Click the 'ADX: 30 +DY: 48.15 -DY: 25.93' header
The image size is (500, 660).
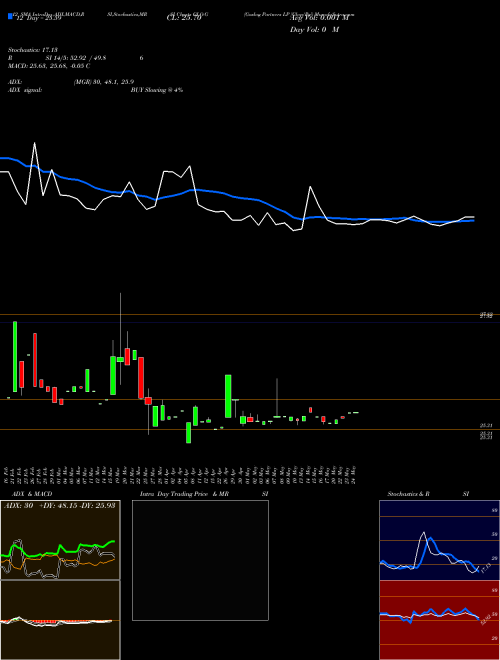[x=60, y=506]
